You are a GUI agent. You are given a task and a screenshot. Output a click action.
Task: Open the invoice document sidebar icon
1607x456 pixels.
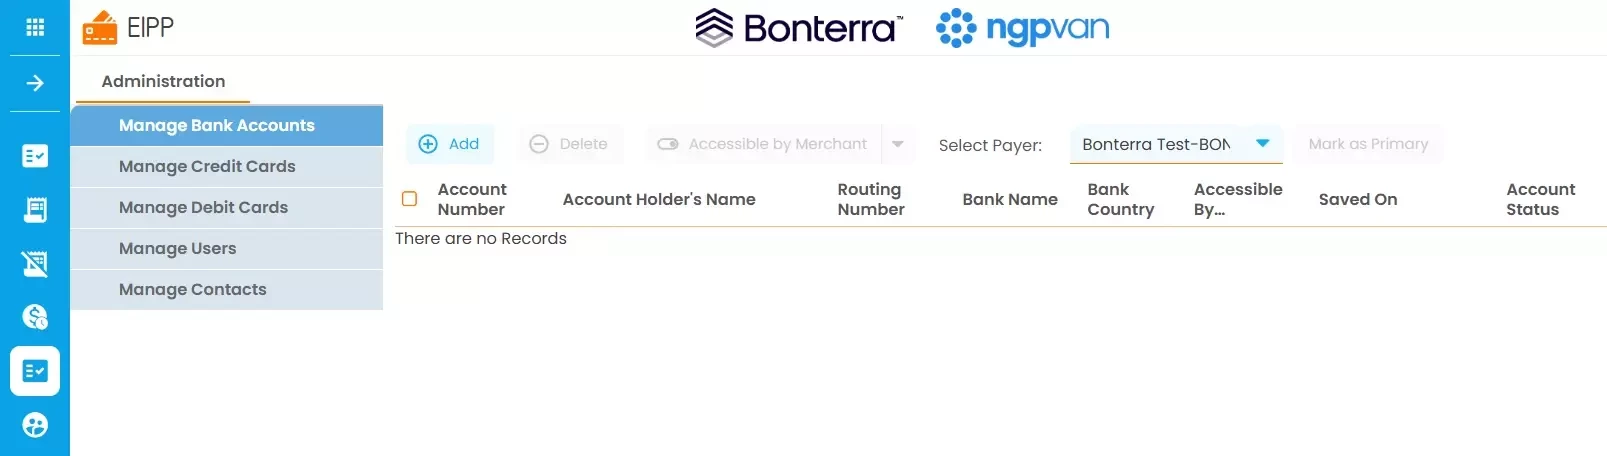pyautogui.click(x=35, y=210)
